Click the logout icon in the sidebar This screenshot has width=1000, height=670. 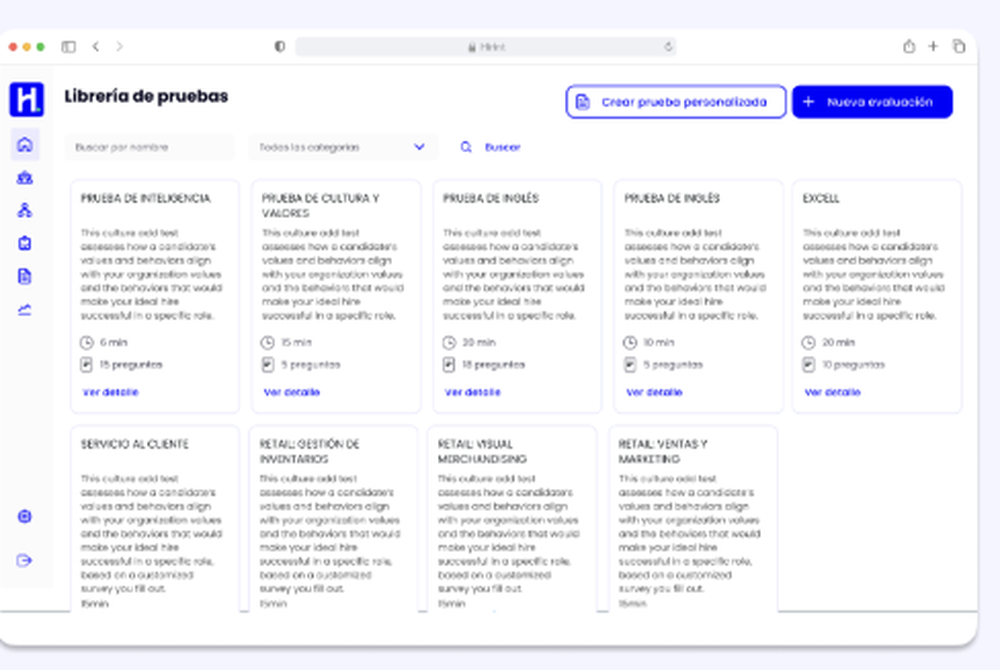click(25, 561)
